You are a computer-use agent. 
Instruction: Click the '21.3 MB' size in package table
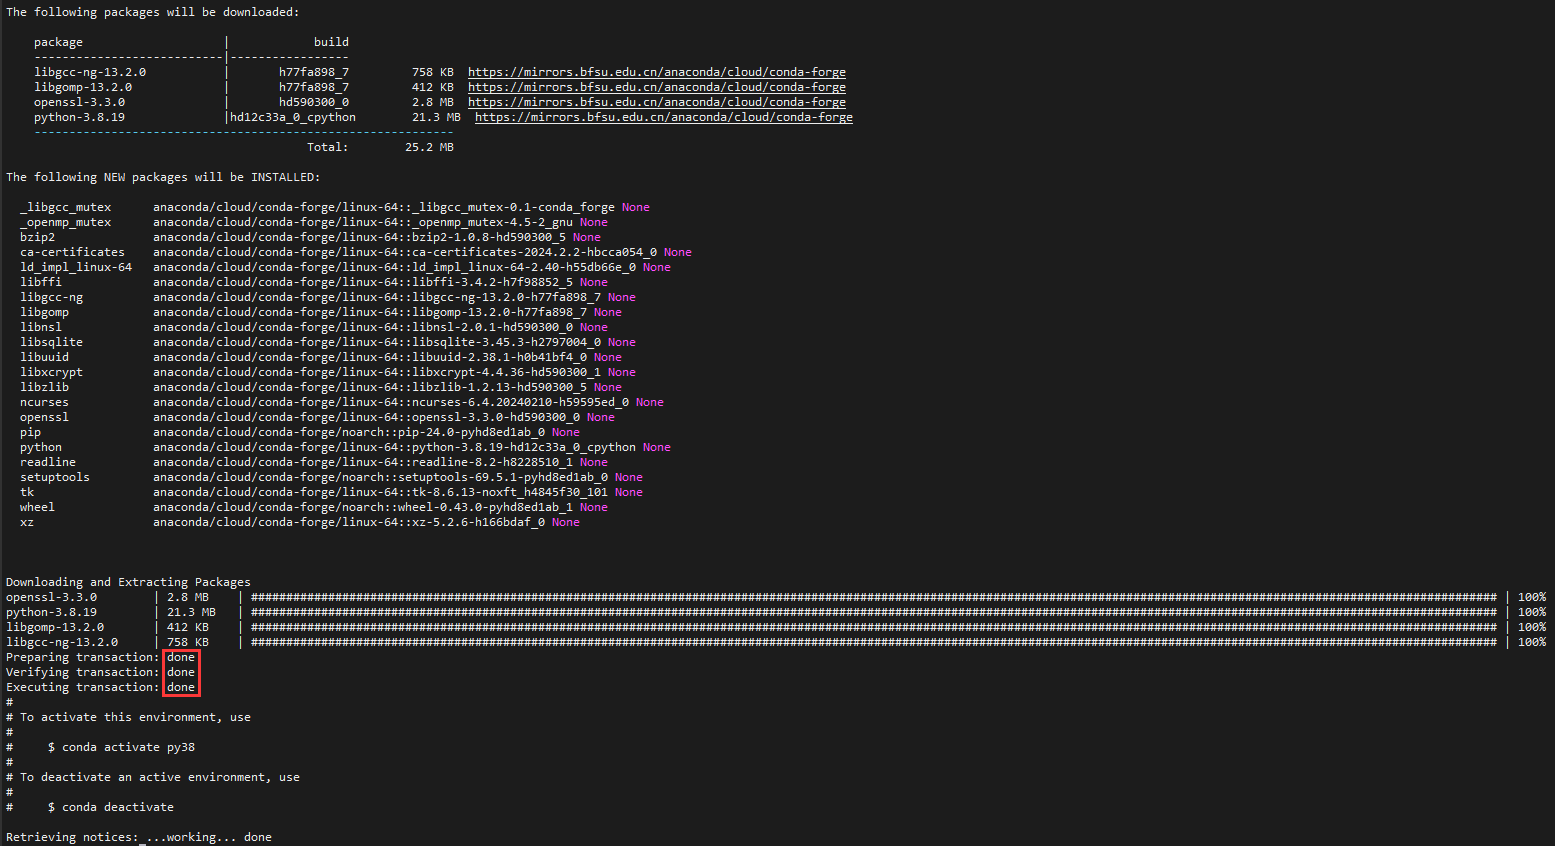436,117
